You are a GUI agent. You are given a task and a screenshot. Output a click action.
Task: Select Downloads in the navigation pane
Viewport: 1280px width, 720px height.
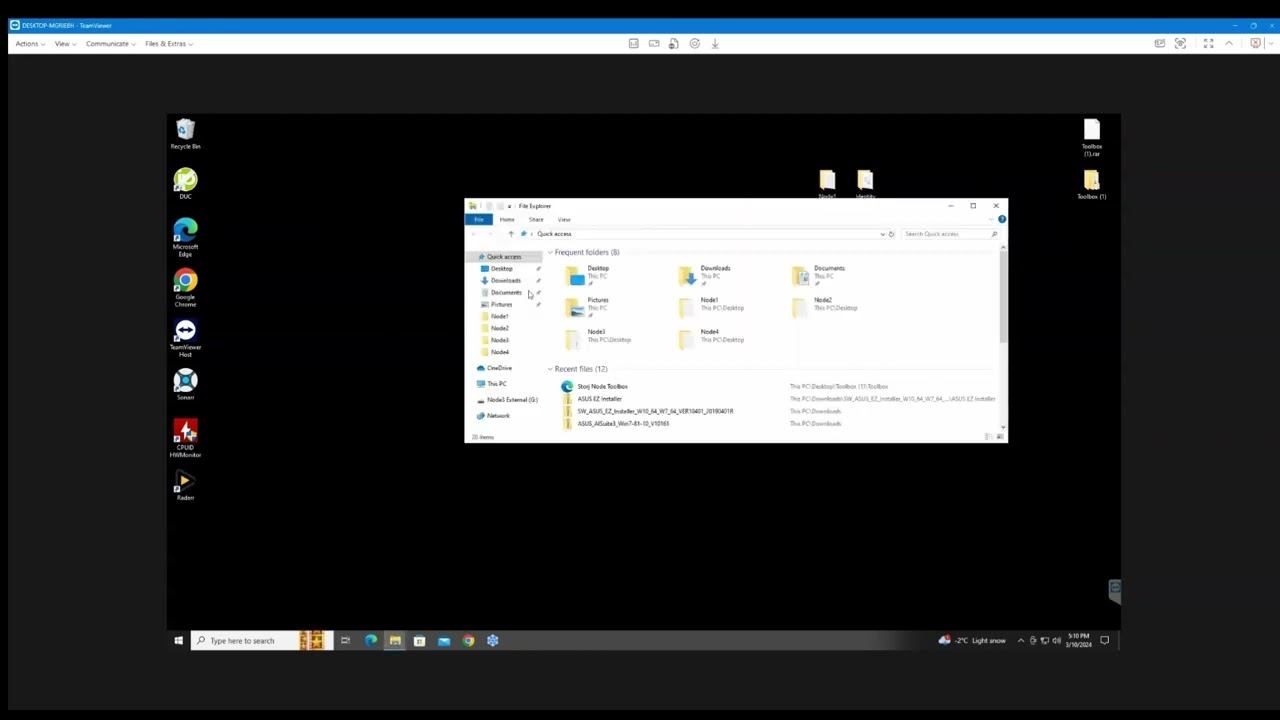click(x=505, y=281)
